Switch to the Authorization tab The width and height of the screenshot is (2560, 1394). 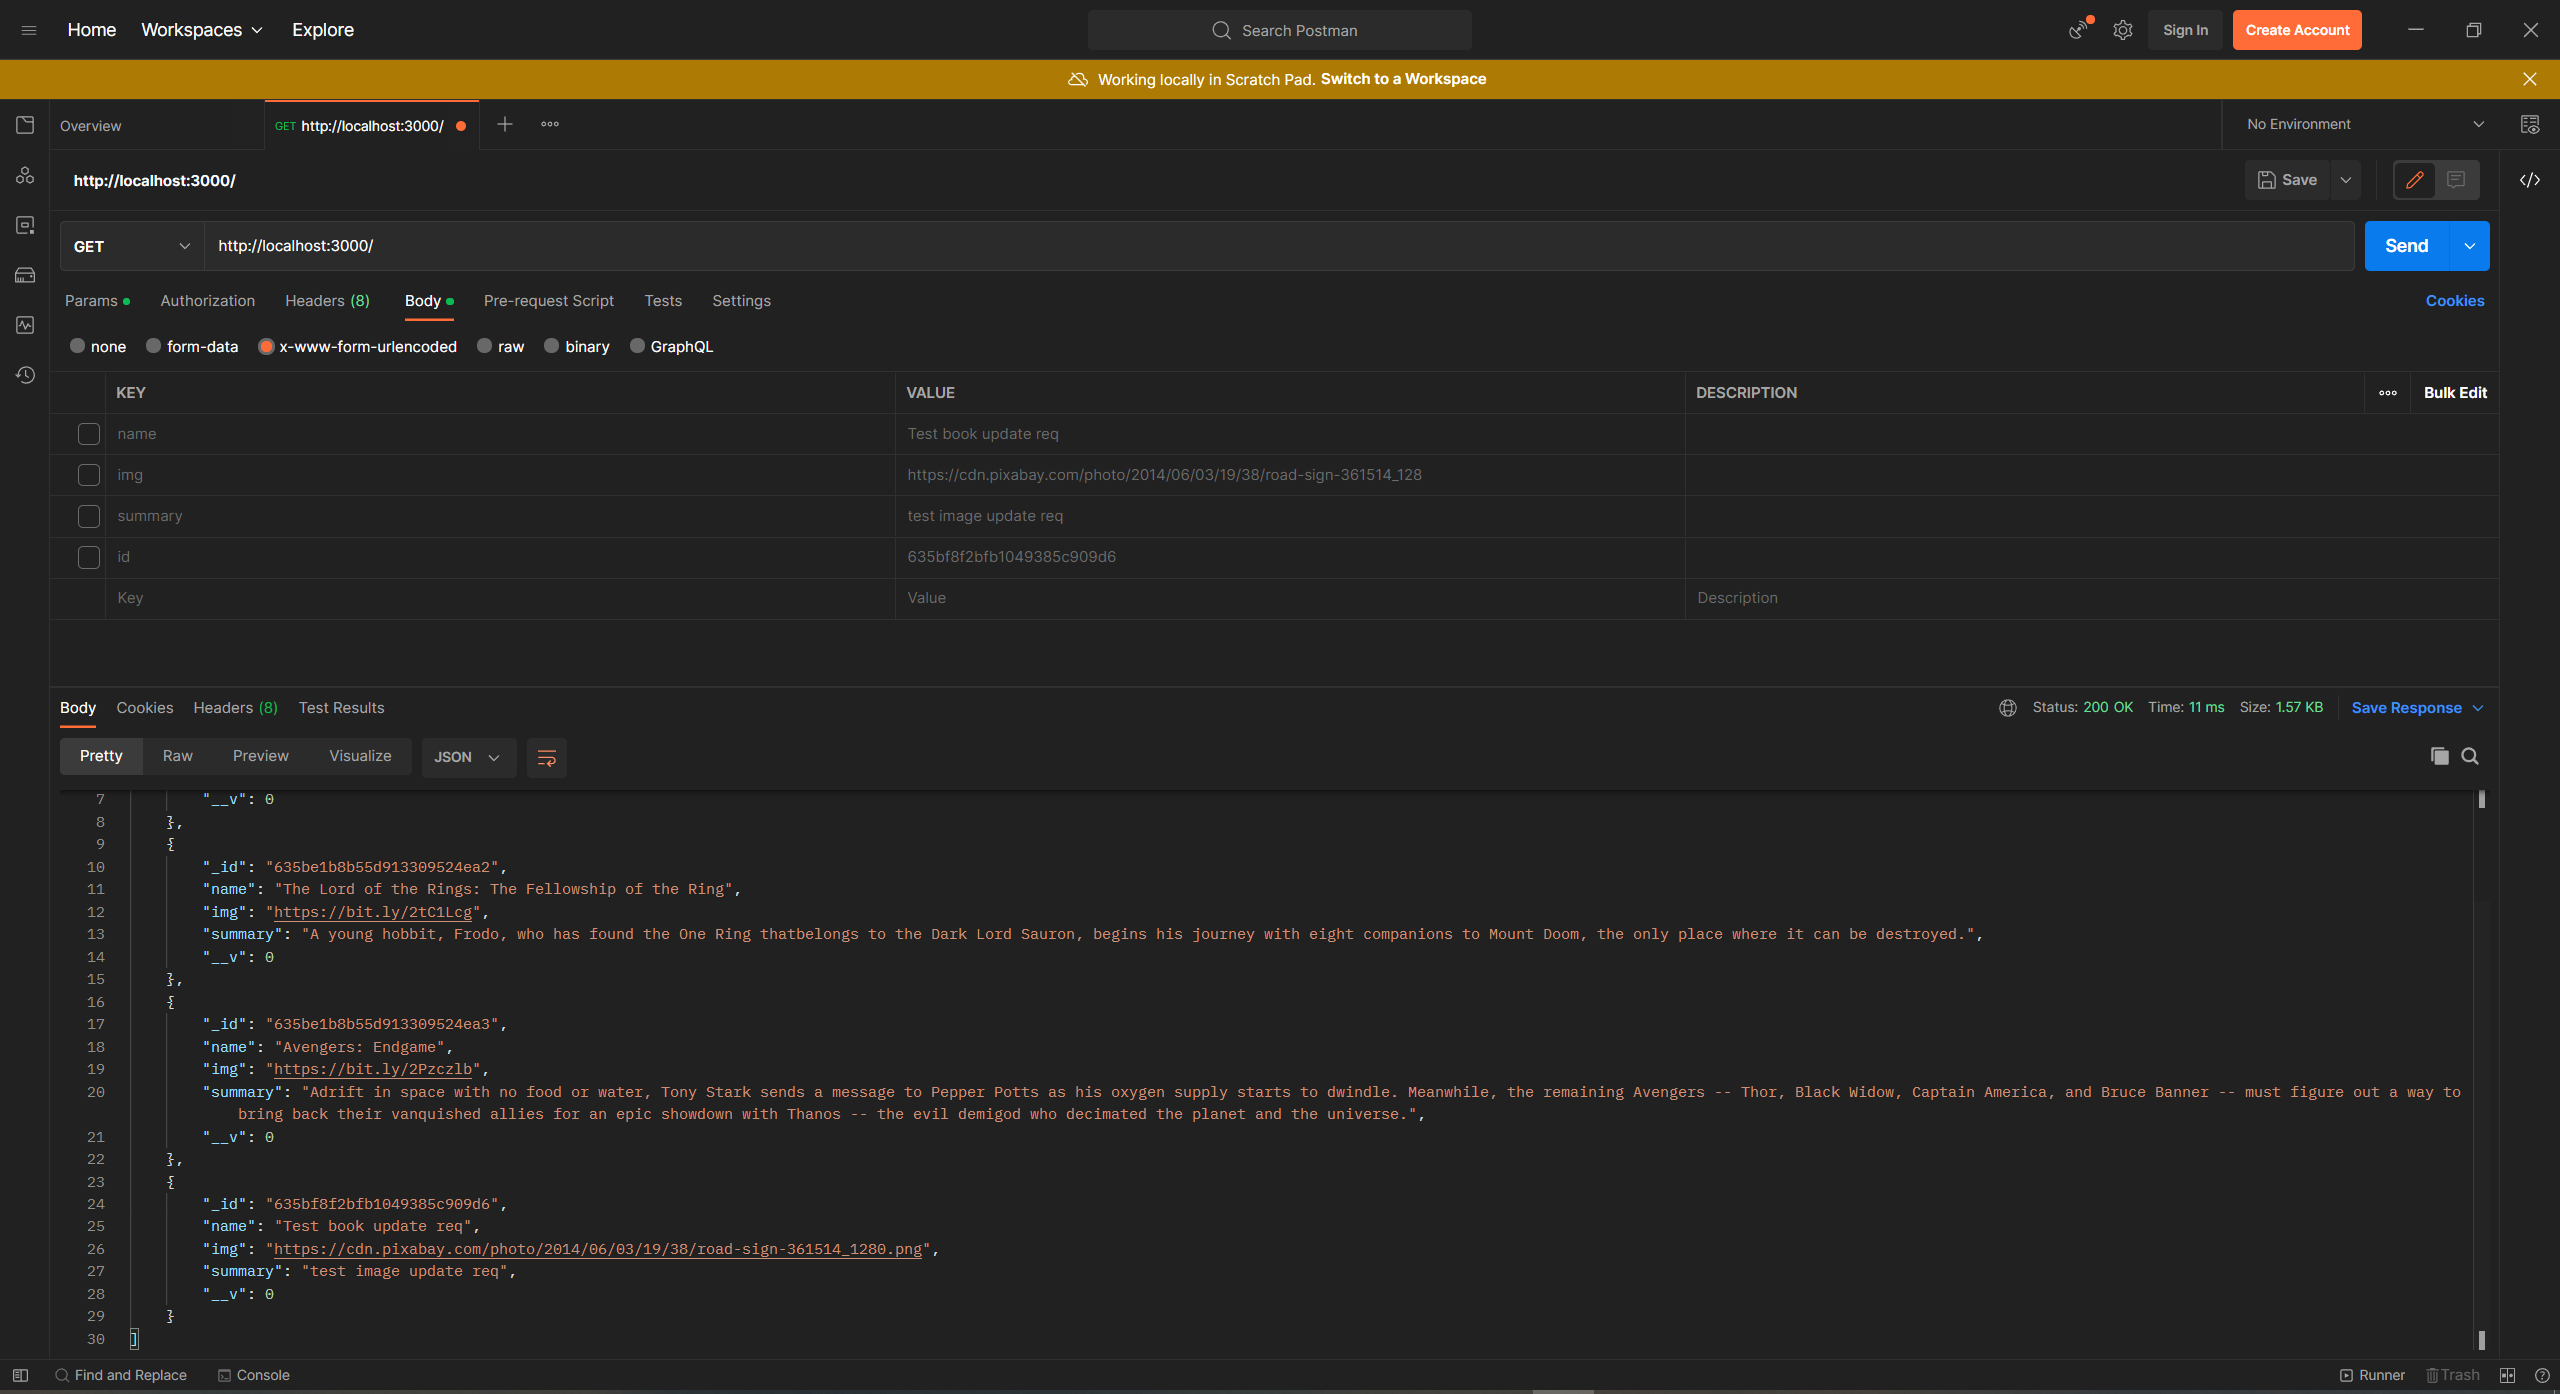(207, 301)
